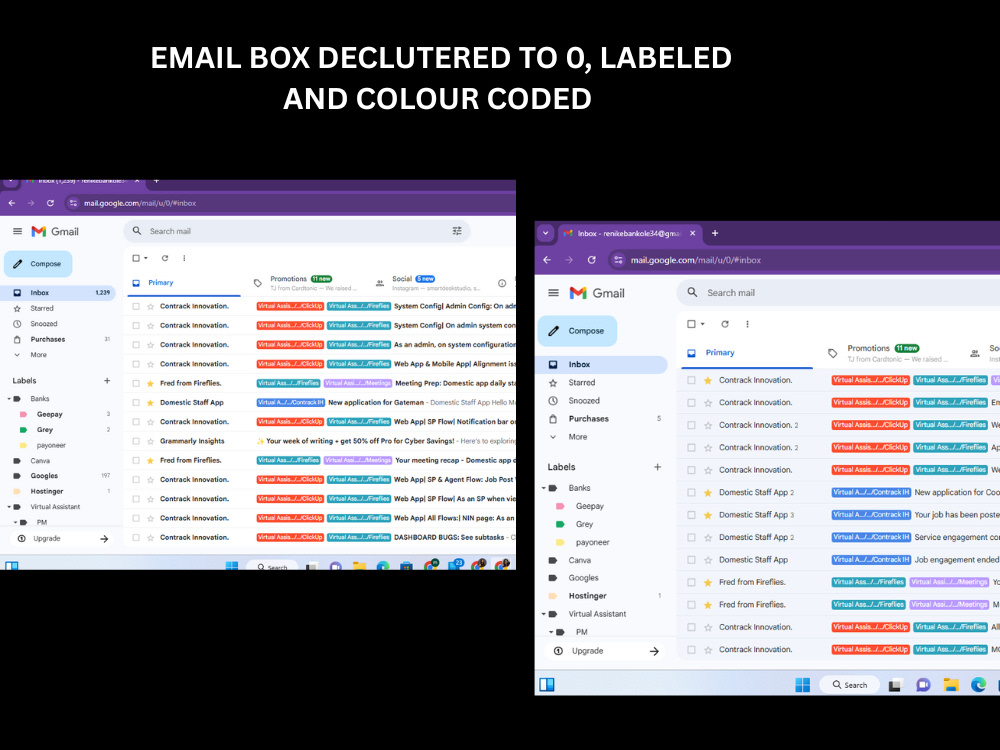Open DASHBOARD BUGS email in left window

pyautogui.click(x=321, y=538)
